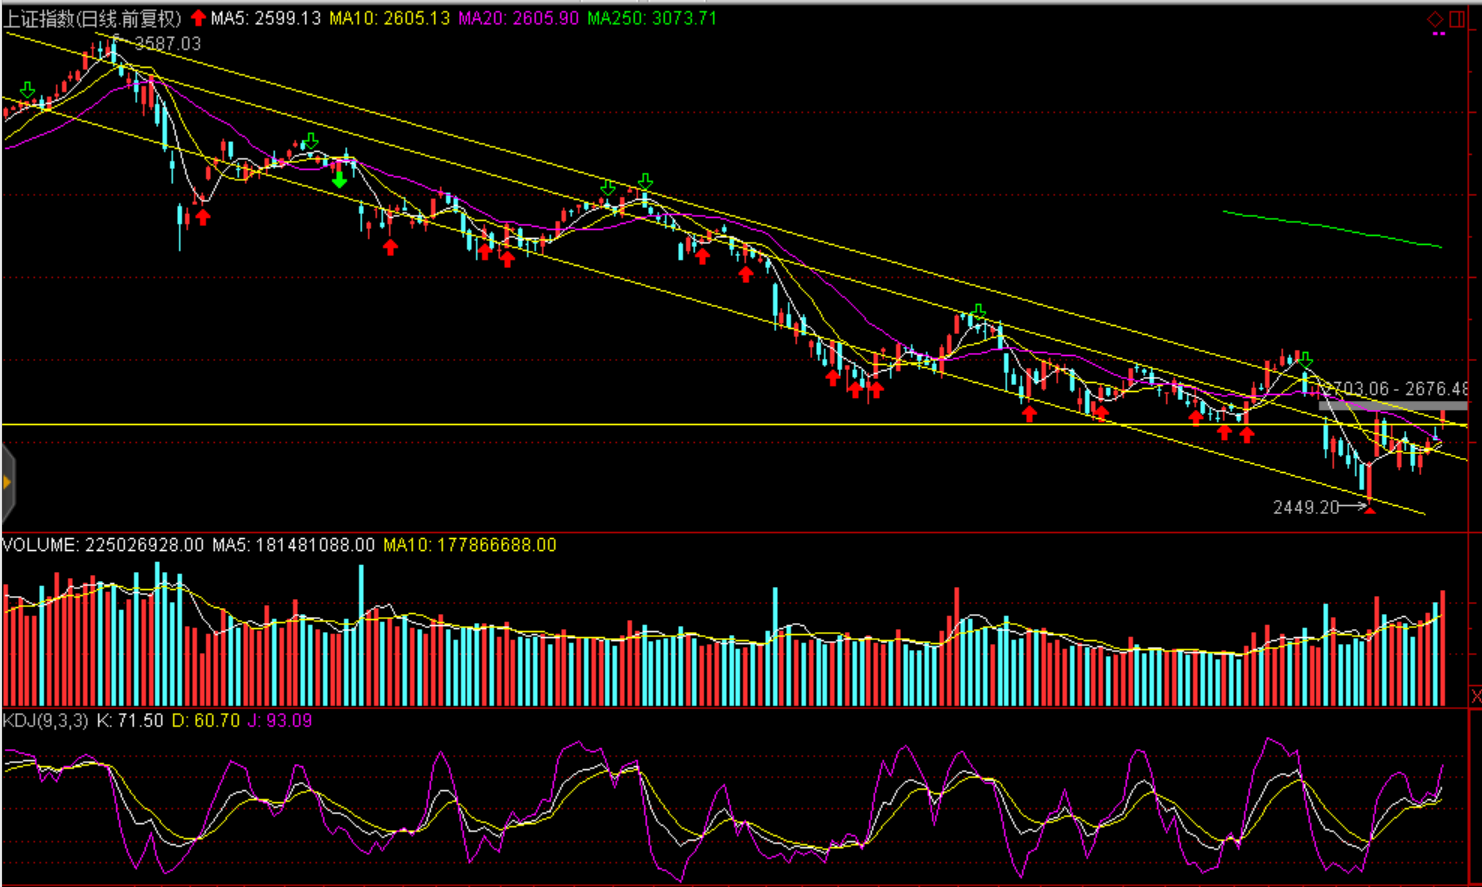Click the 3587.03 high price annotation
The height and width of the screenshot is (887, 1482).
167,44
